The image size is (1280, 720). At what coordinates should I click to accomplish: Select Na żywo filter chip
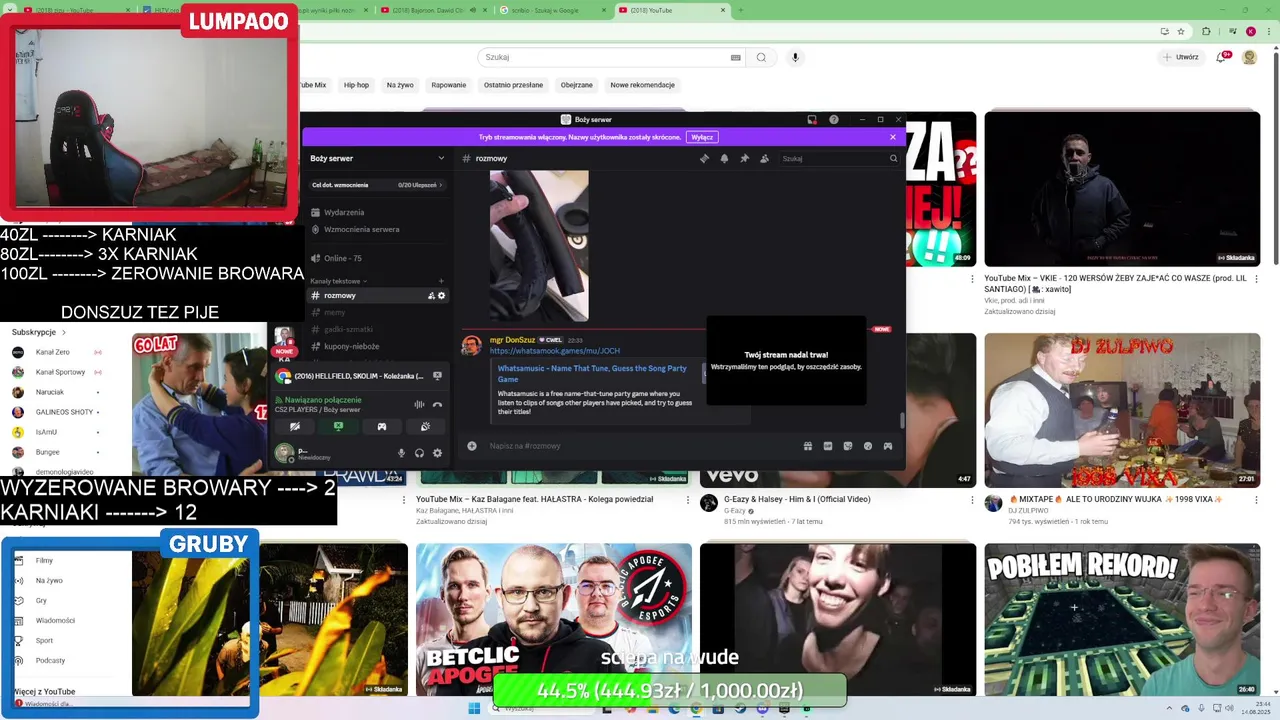tap(400, 85)
